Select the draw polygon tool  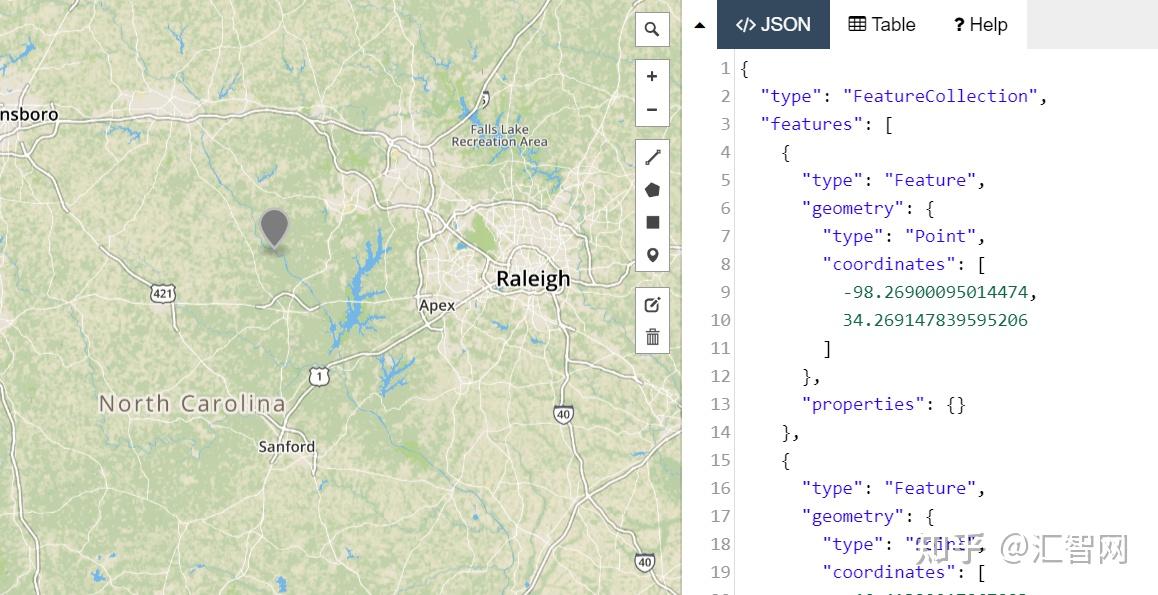[x=652, y=189]
